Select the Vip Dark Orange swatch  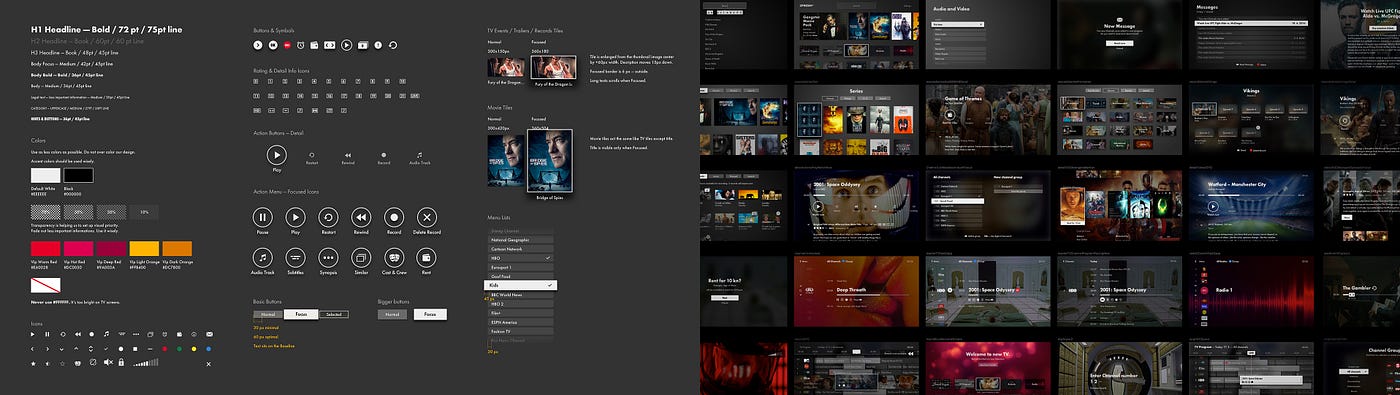coord(177,247)
